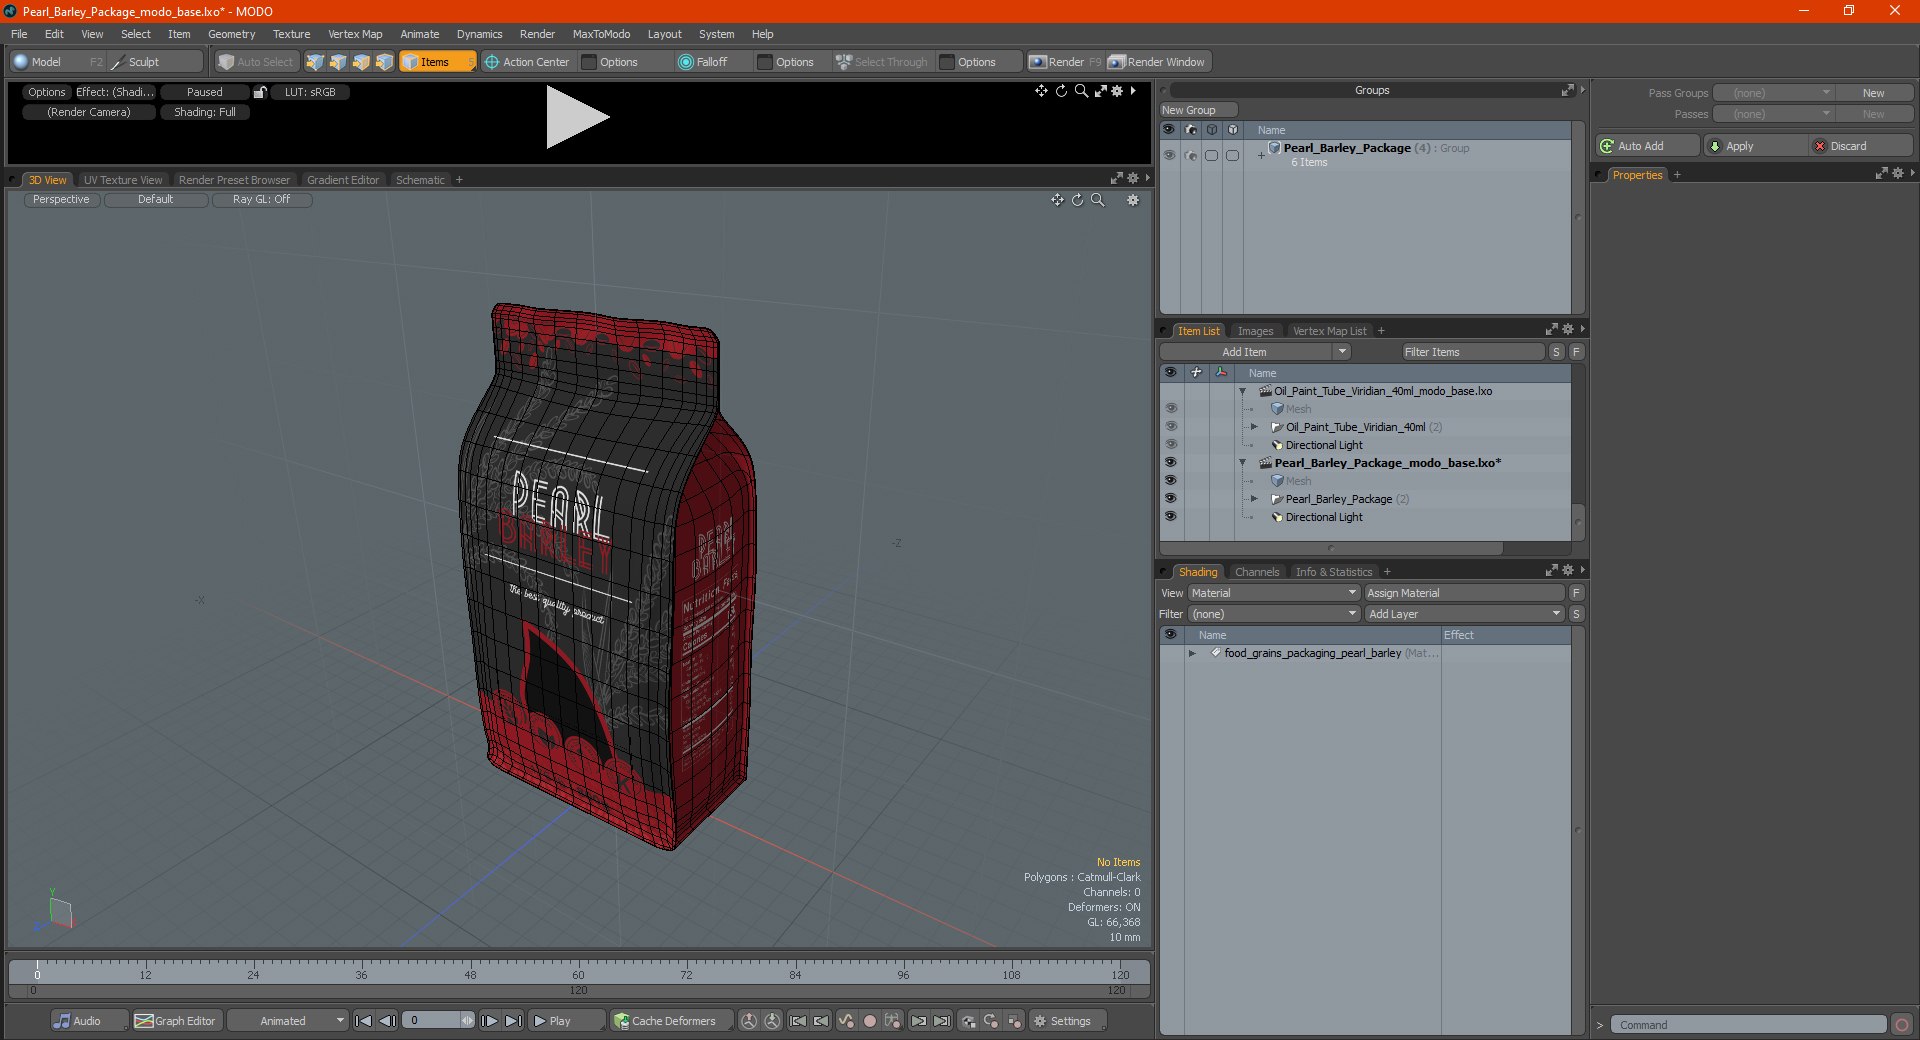This screenshot has height=1040, width=1920.
Task: Click Play in the timeline controls
Action: pyautogui.click(x=566, y=1021)
